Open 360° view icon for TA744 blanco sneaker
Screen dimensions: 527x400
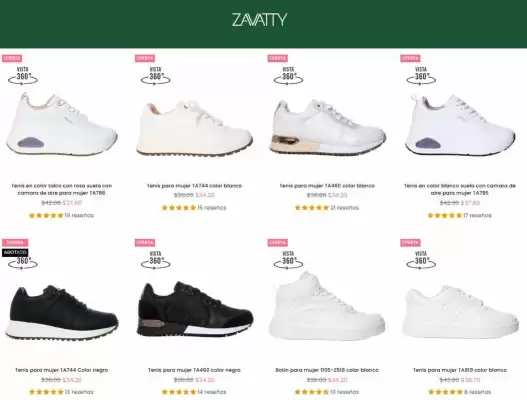[156, 76]
